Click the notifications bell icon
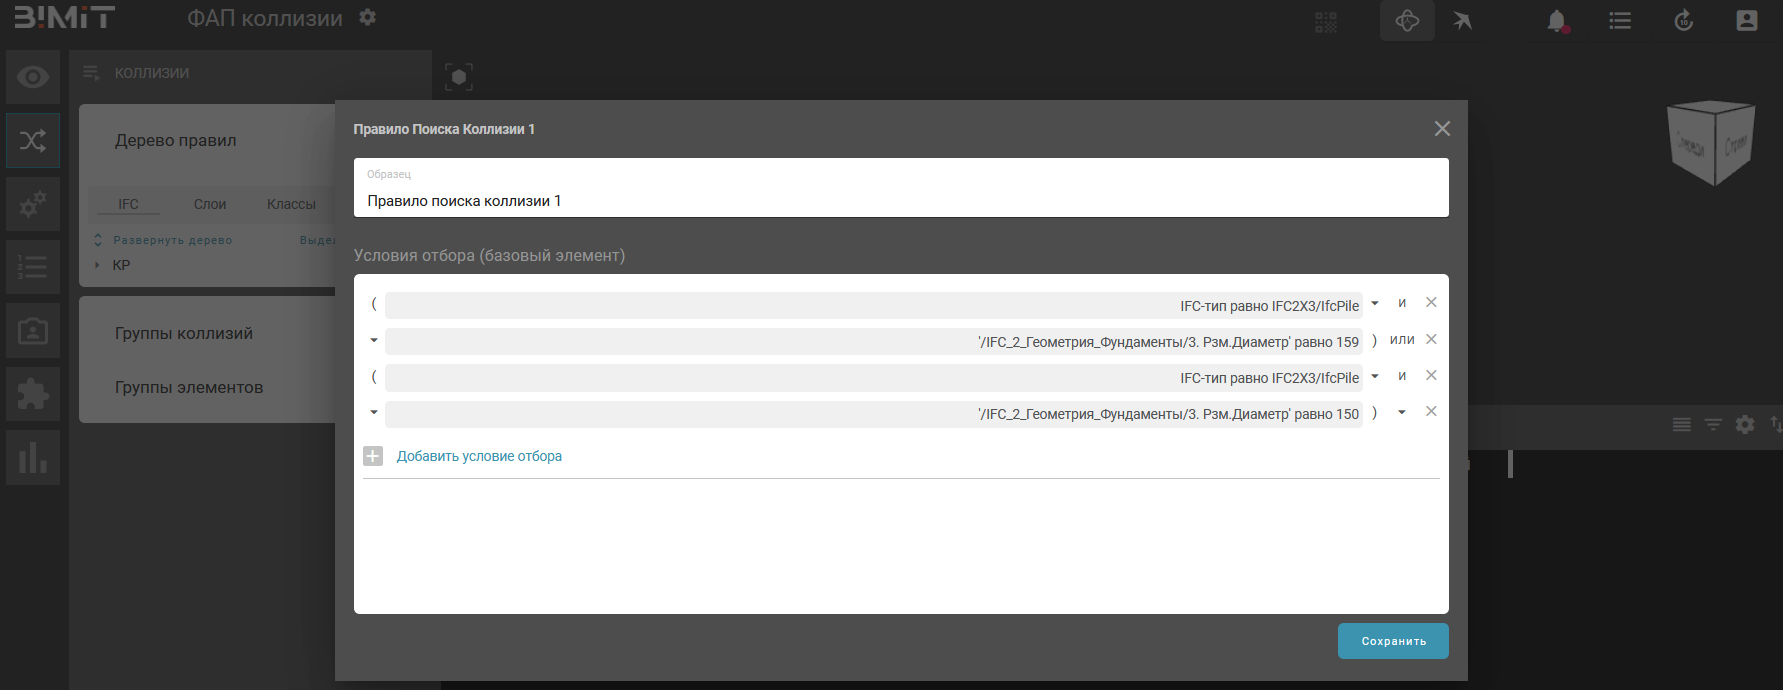 [1556, 21]
